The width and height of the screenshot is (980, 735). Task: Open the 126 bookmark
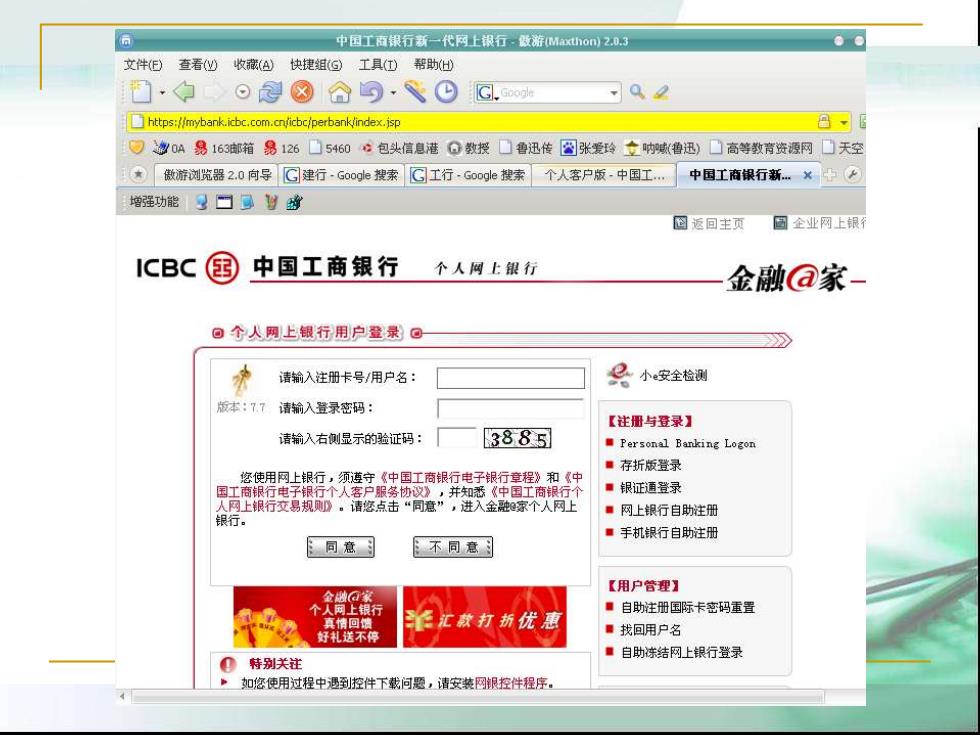pos(281,148)
